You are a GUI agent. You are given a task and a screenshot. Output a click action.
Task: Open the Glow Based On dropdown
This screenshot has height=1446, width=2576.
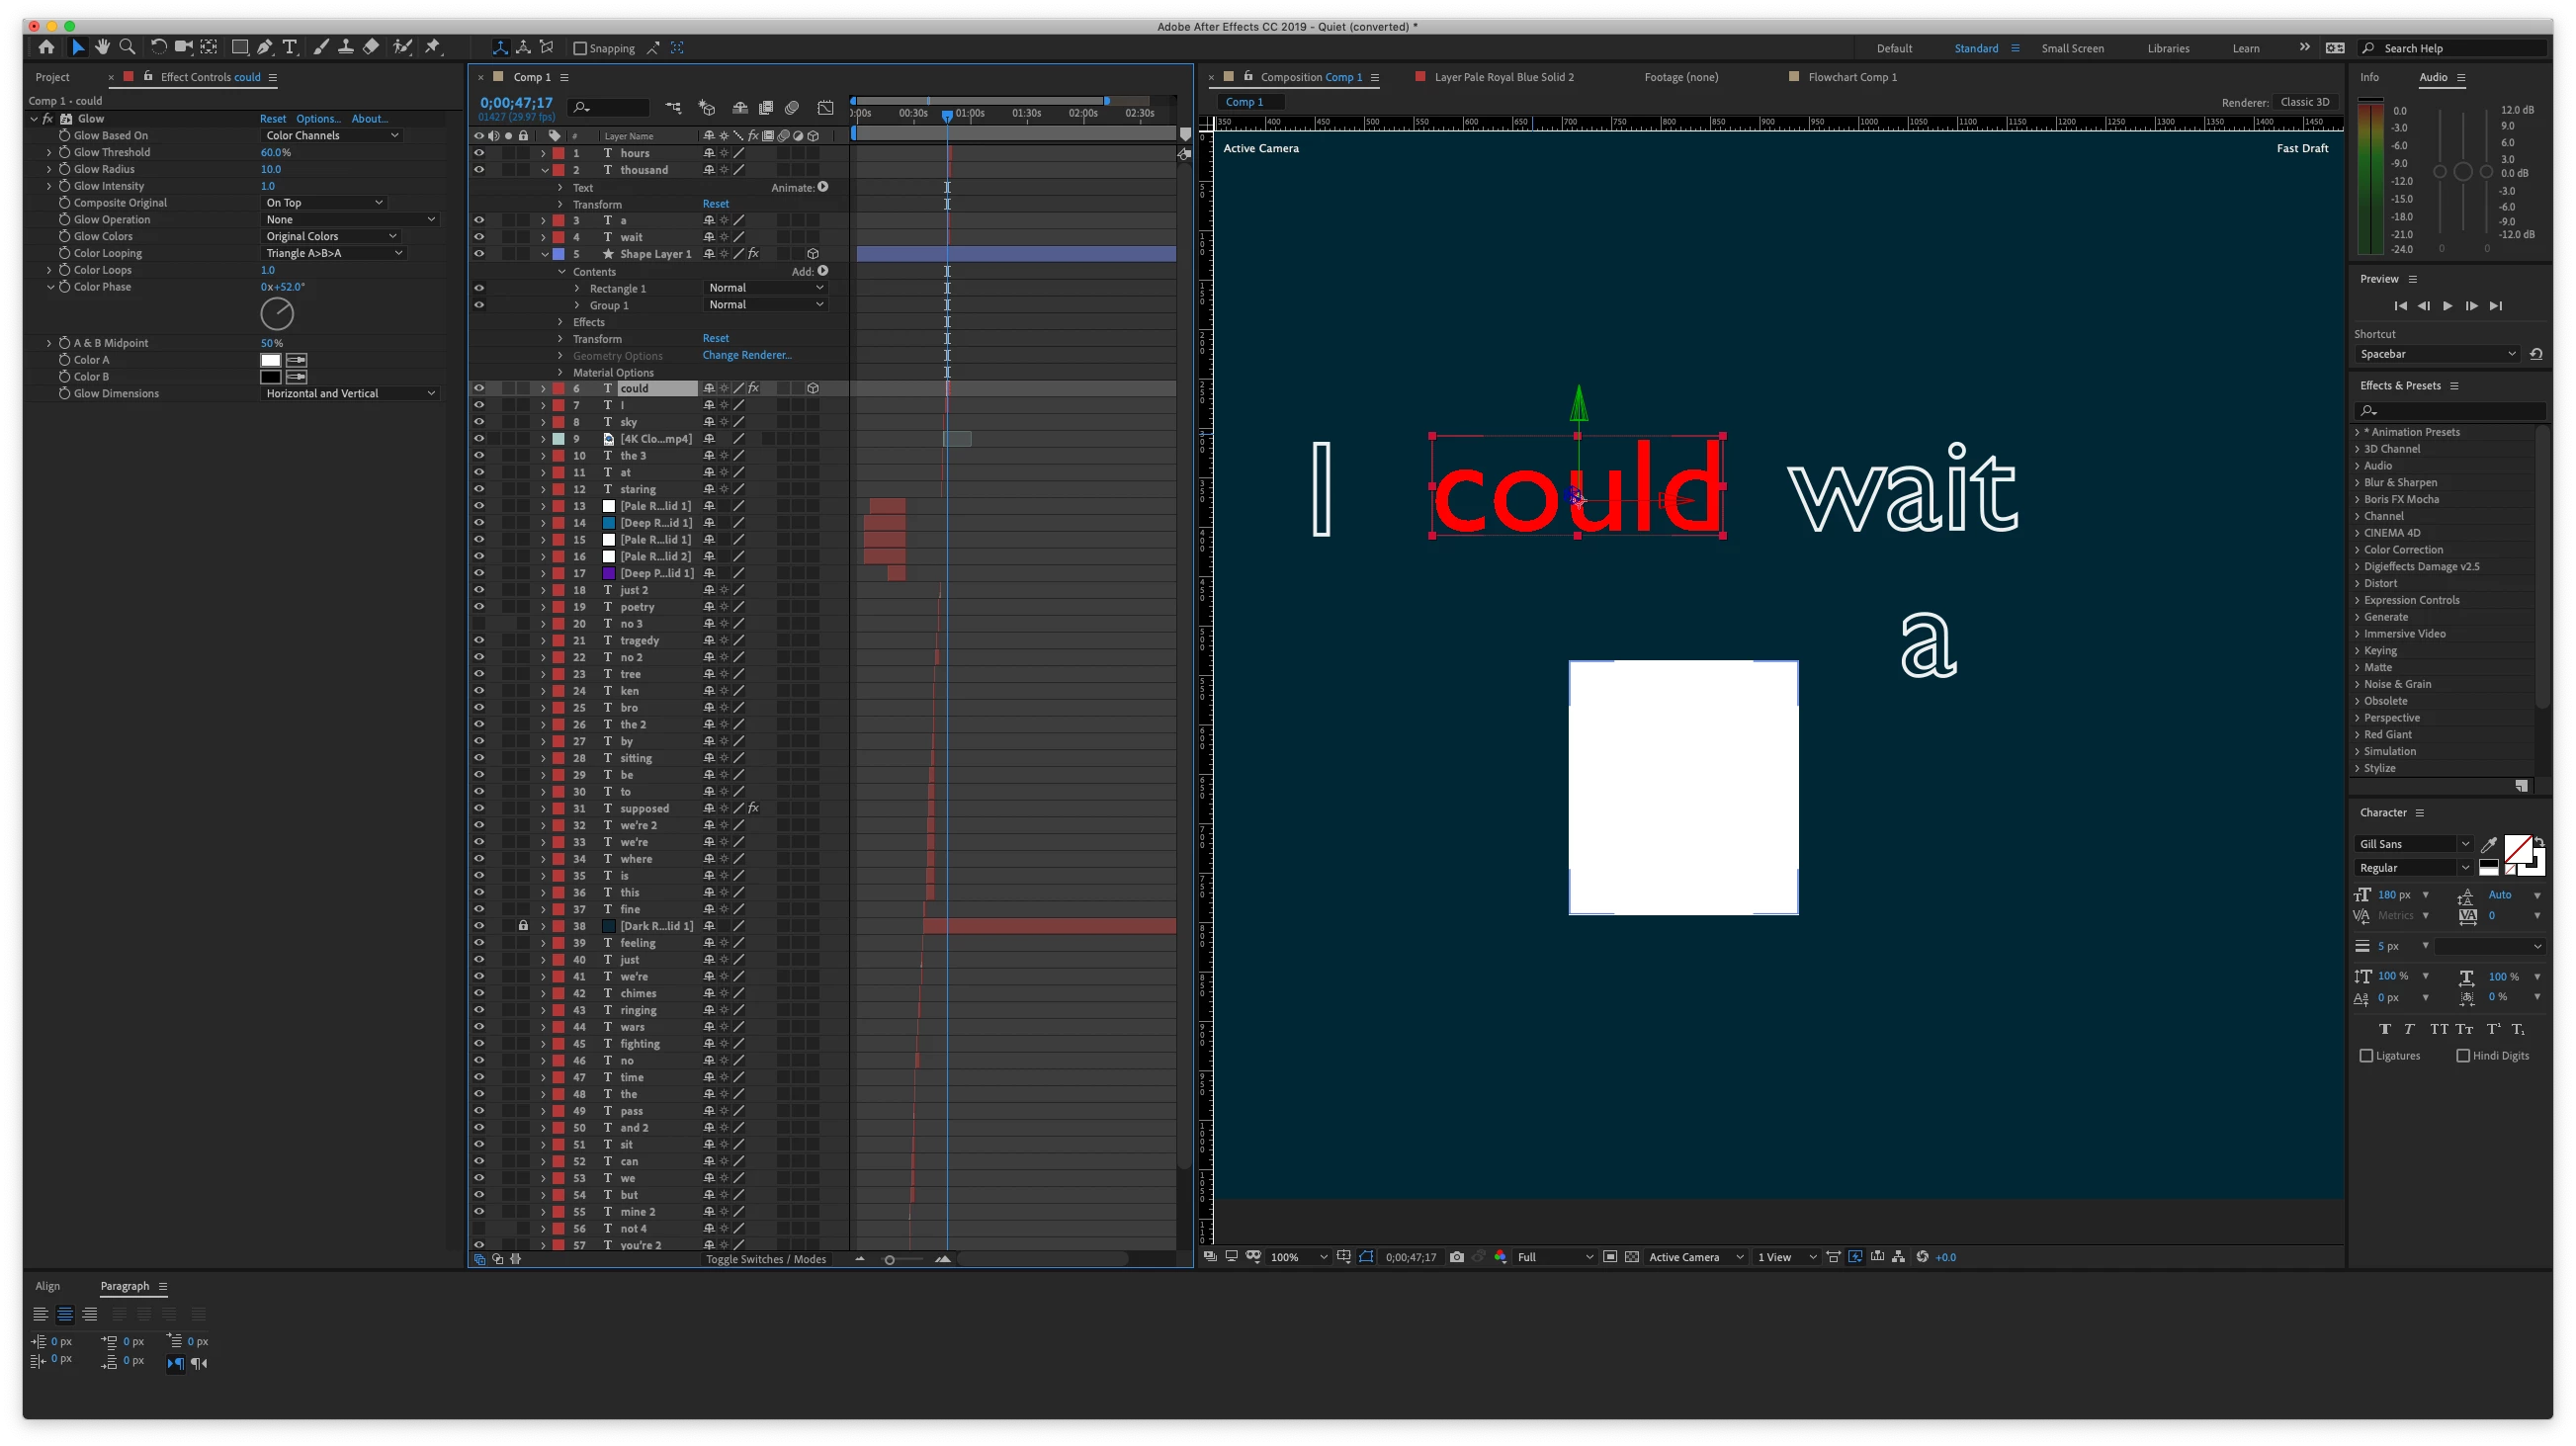(331, 136)
